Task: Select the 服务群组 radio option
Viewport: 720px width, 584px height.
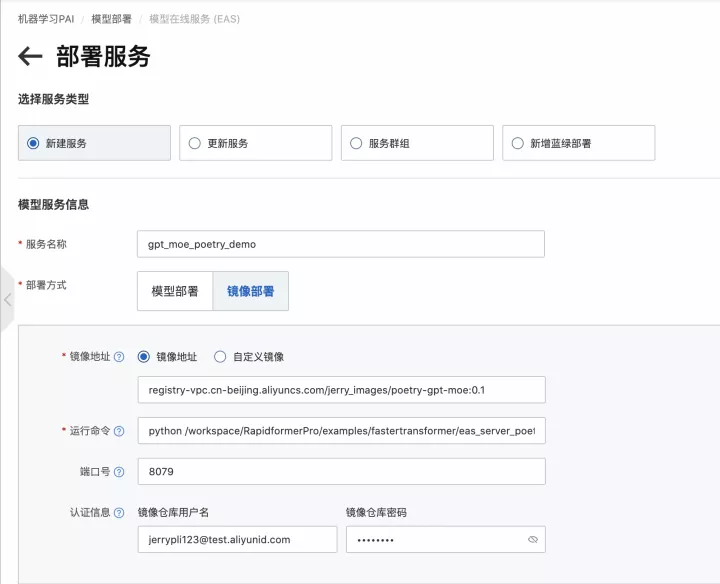Action: 356,143
